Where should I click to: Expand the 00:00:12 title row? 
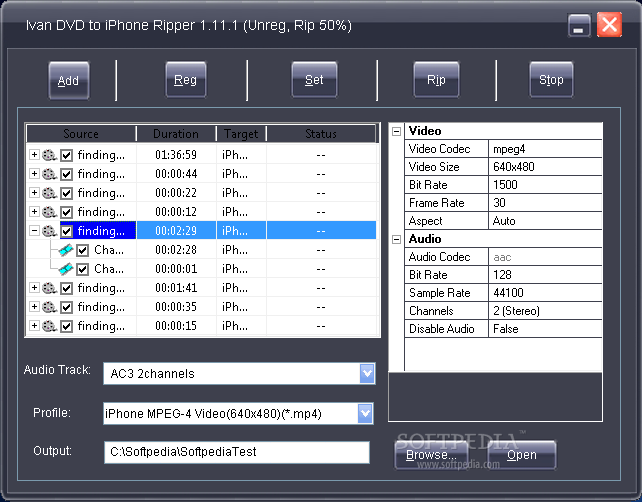[x=34, y=211]
